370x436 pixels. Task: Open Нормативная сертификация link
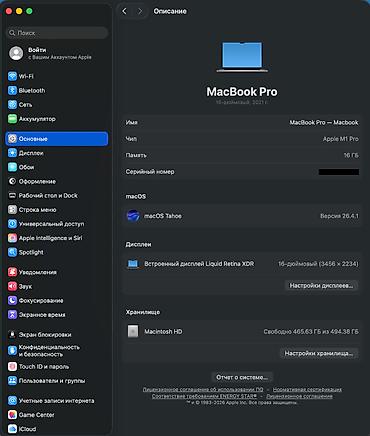pos(307,389)
